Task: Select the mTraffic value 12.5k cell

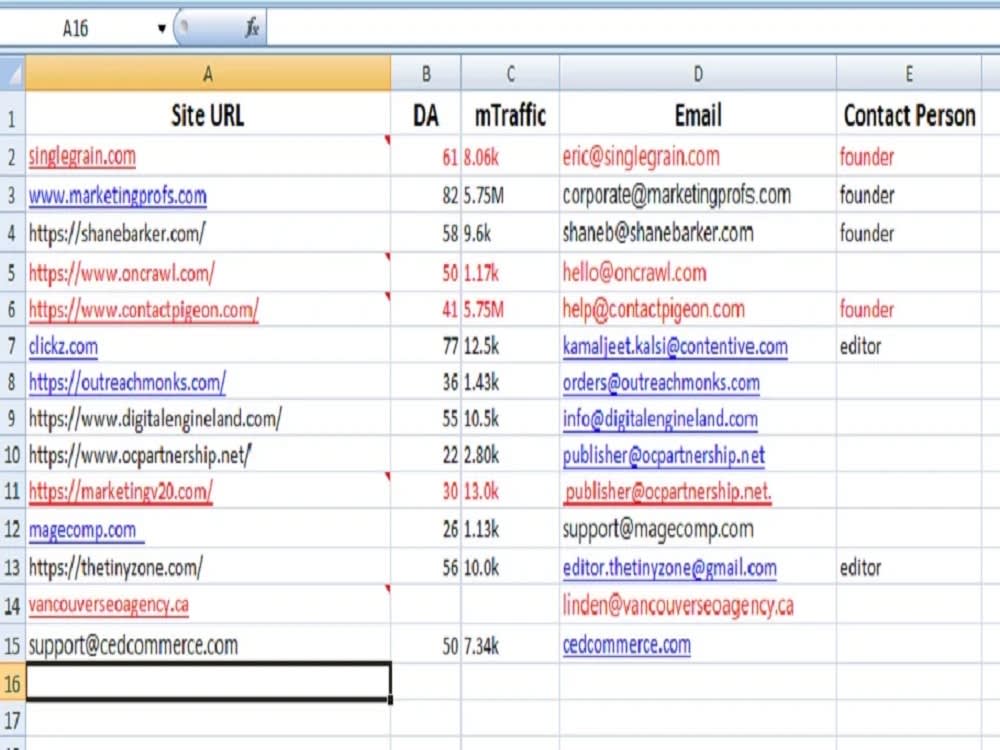Action: 510,346
